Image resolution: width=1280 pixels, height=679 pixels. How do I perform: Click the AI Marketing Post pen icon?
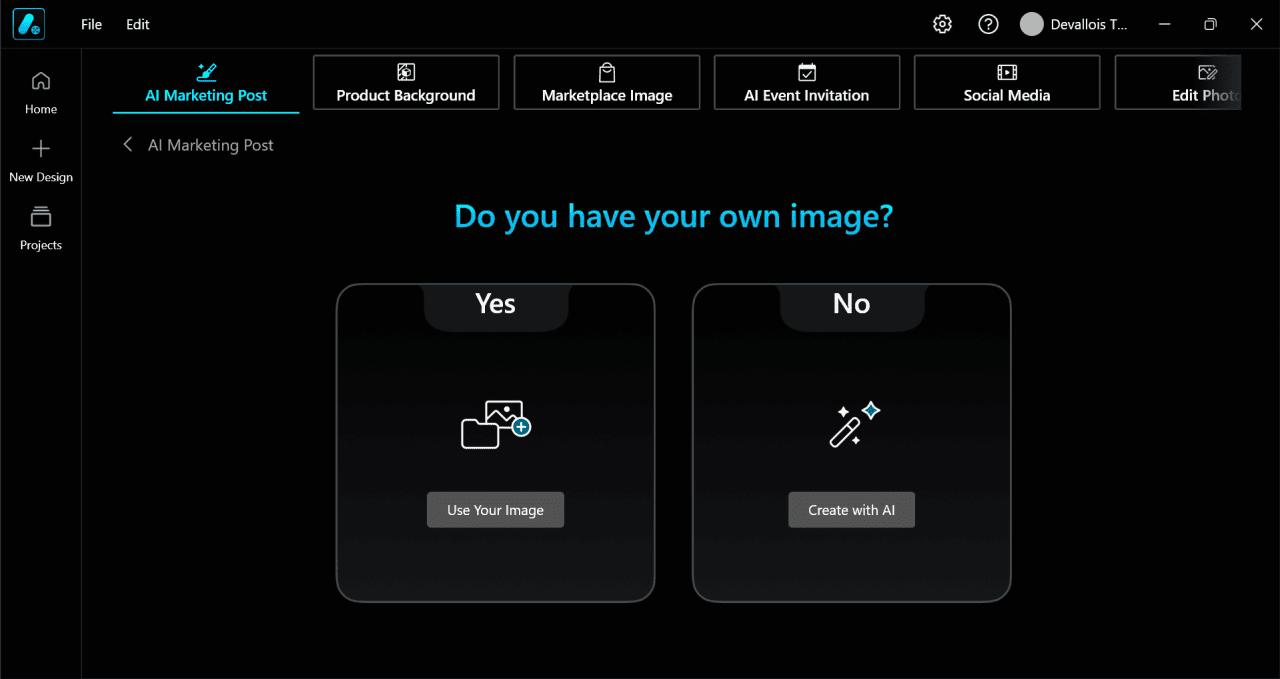(x=208, y=71)
